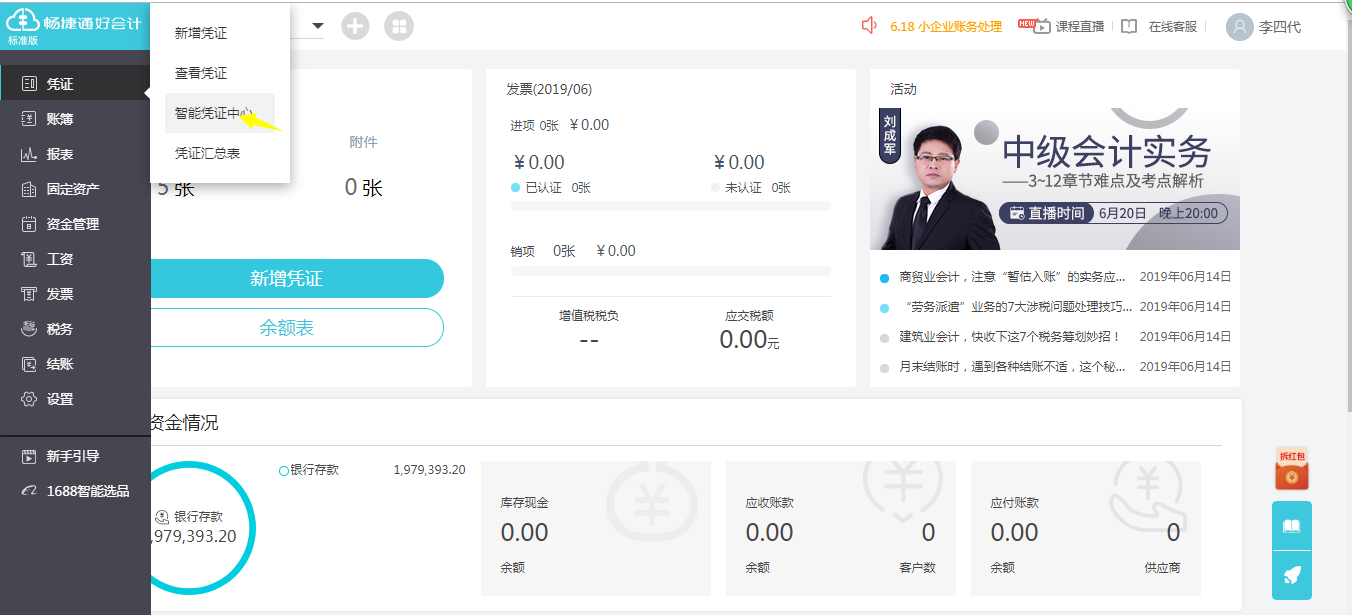The image size is (1352, 615).
Task: Click the speaker announcement icon
Action: pyautogui.click(x=868, y=26)
